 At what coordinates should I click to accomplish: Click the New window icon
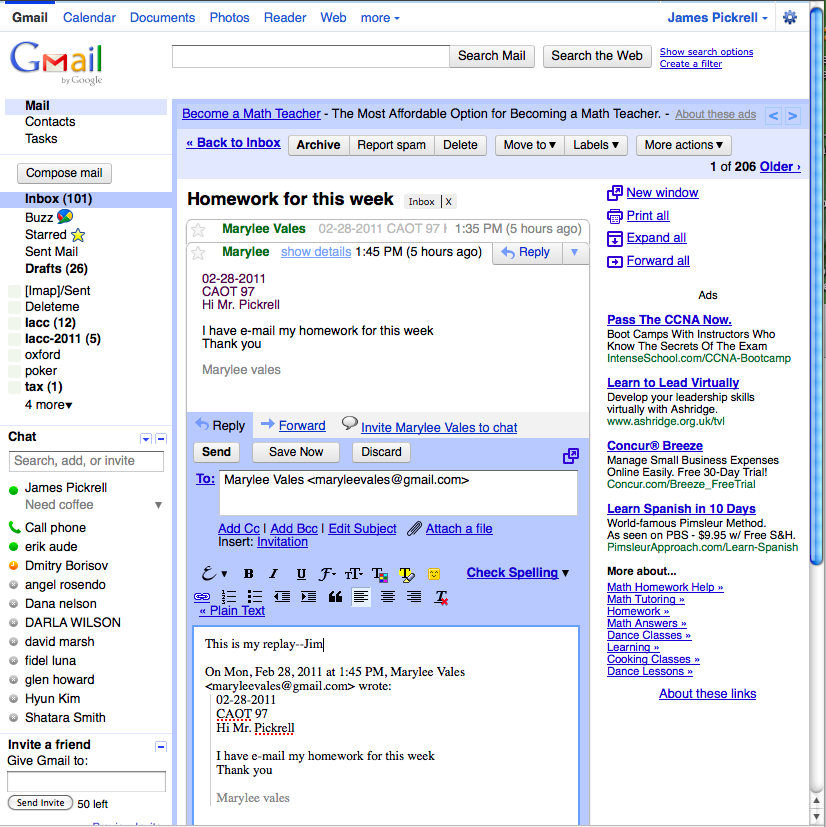(x=614, y=193)
